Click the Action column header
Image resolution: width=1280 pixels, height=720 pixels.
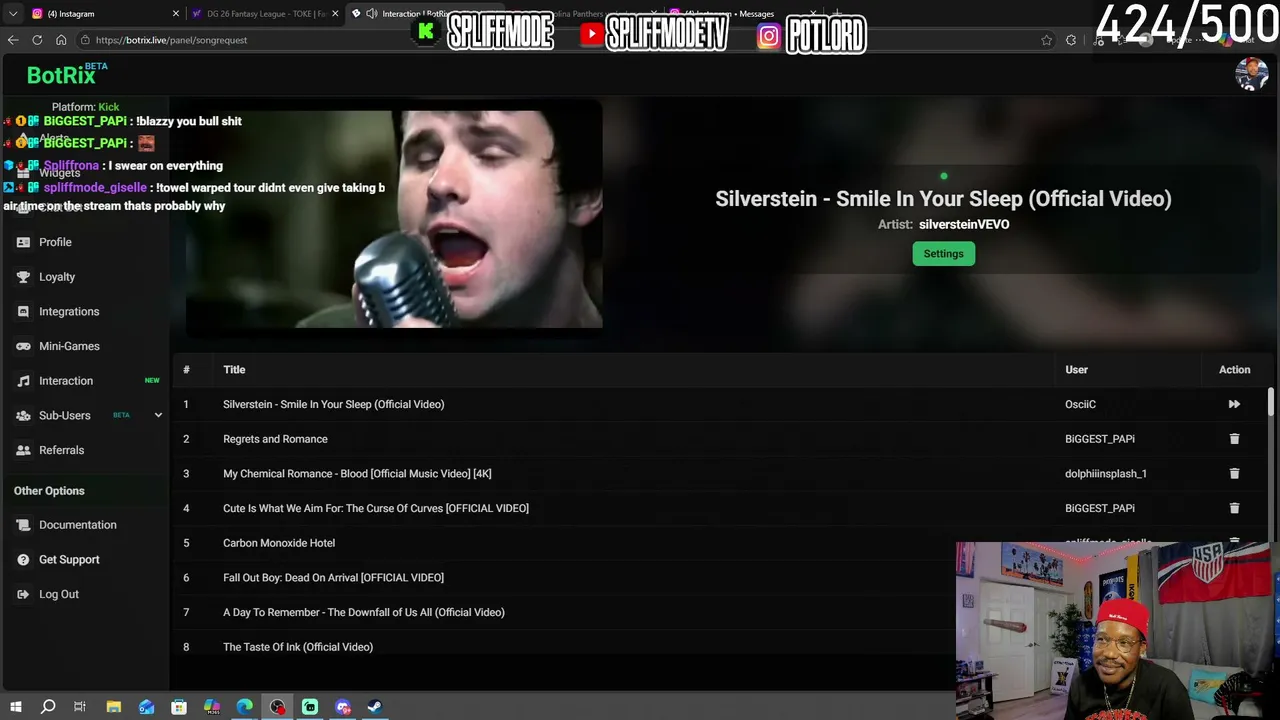point(1234,370)
